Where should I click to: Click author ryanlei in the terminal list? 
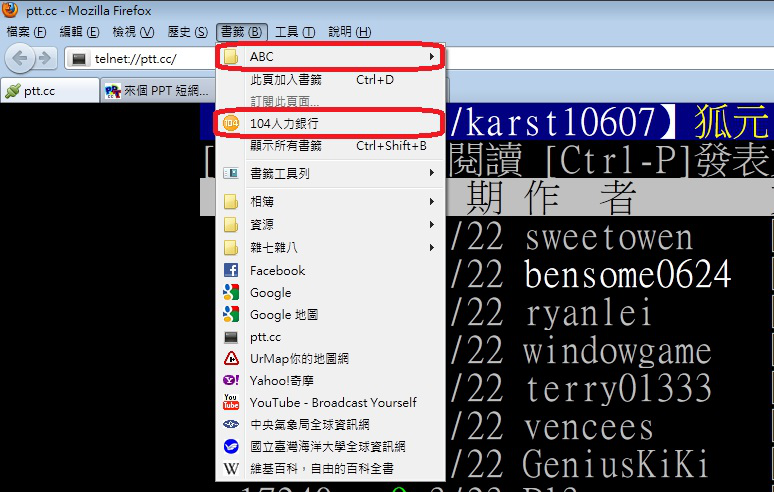[x=588, y=313]
